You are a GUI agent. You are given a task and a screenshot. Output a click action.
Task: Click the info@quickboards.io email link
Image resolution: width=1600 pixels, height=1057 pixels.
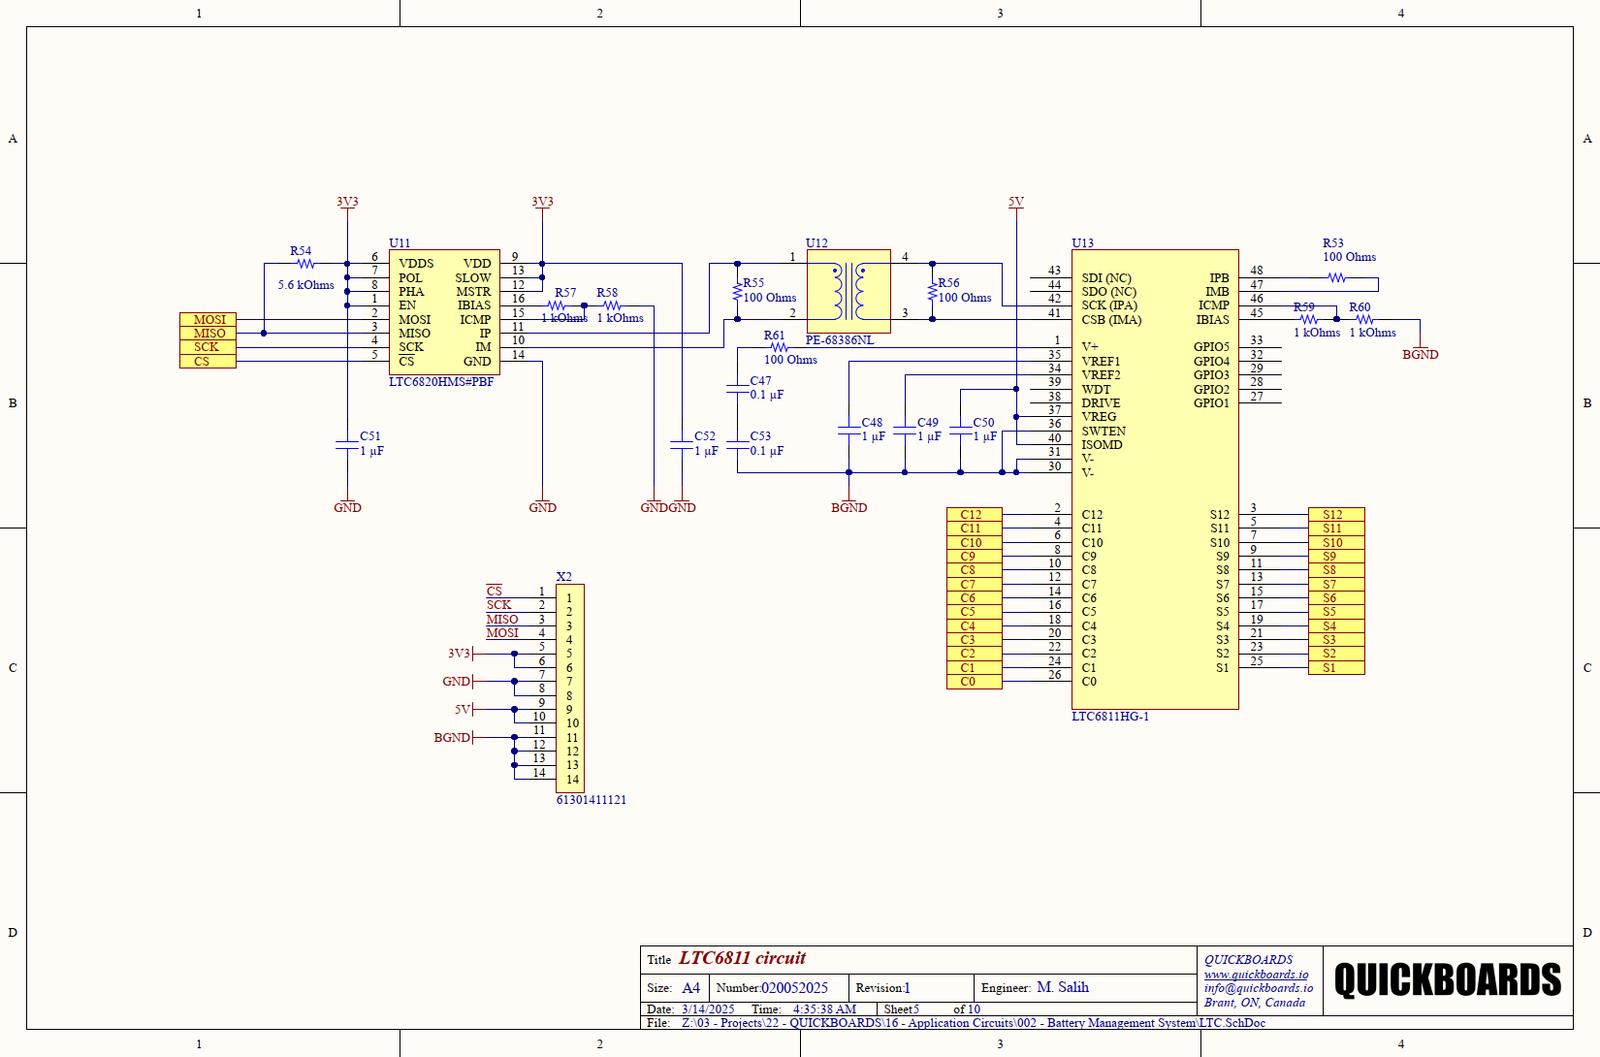1258,988
